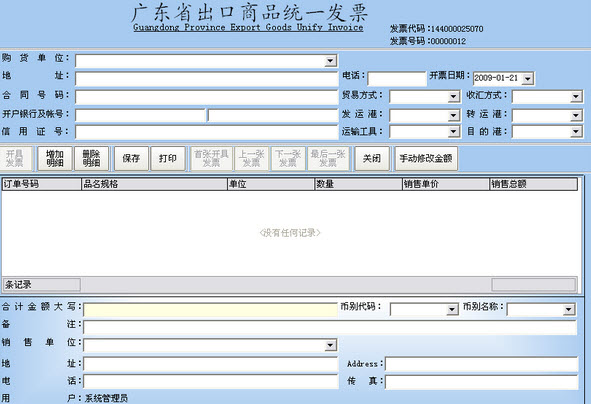Open the 币别名称 dropdown
Image resolution: width=591 pixels, height=404 pixels.
568,310
